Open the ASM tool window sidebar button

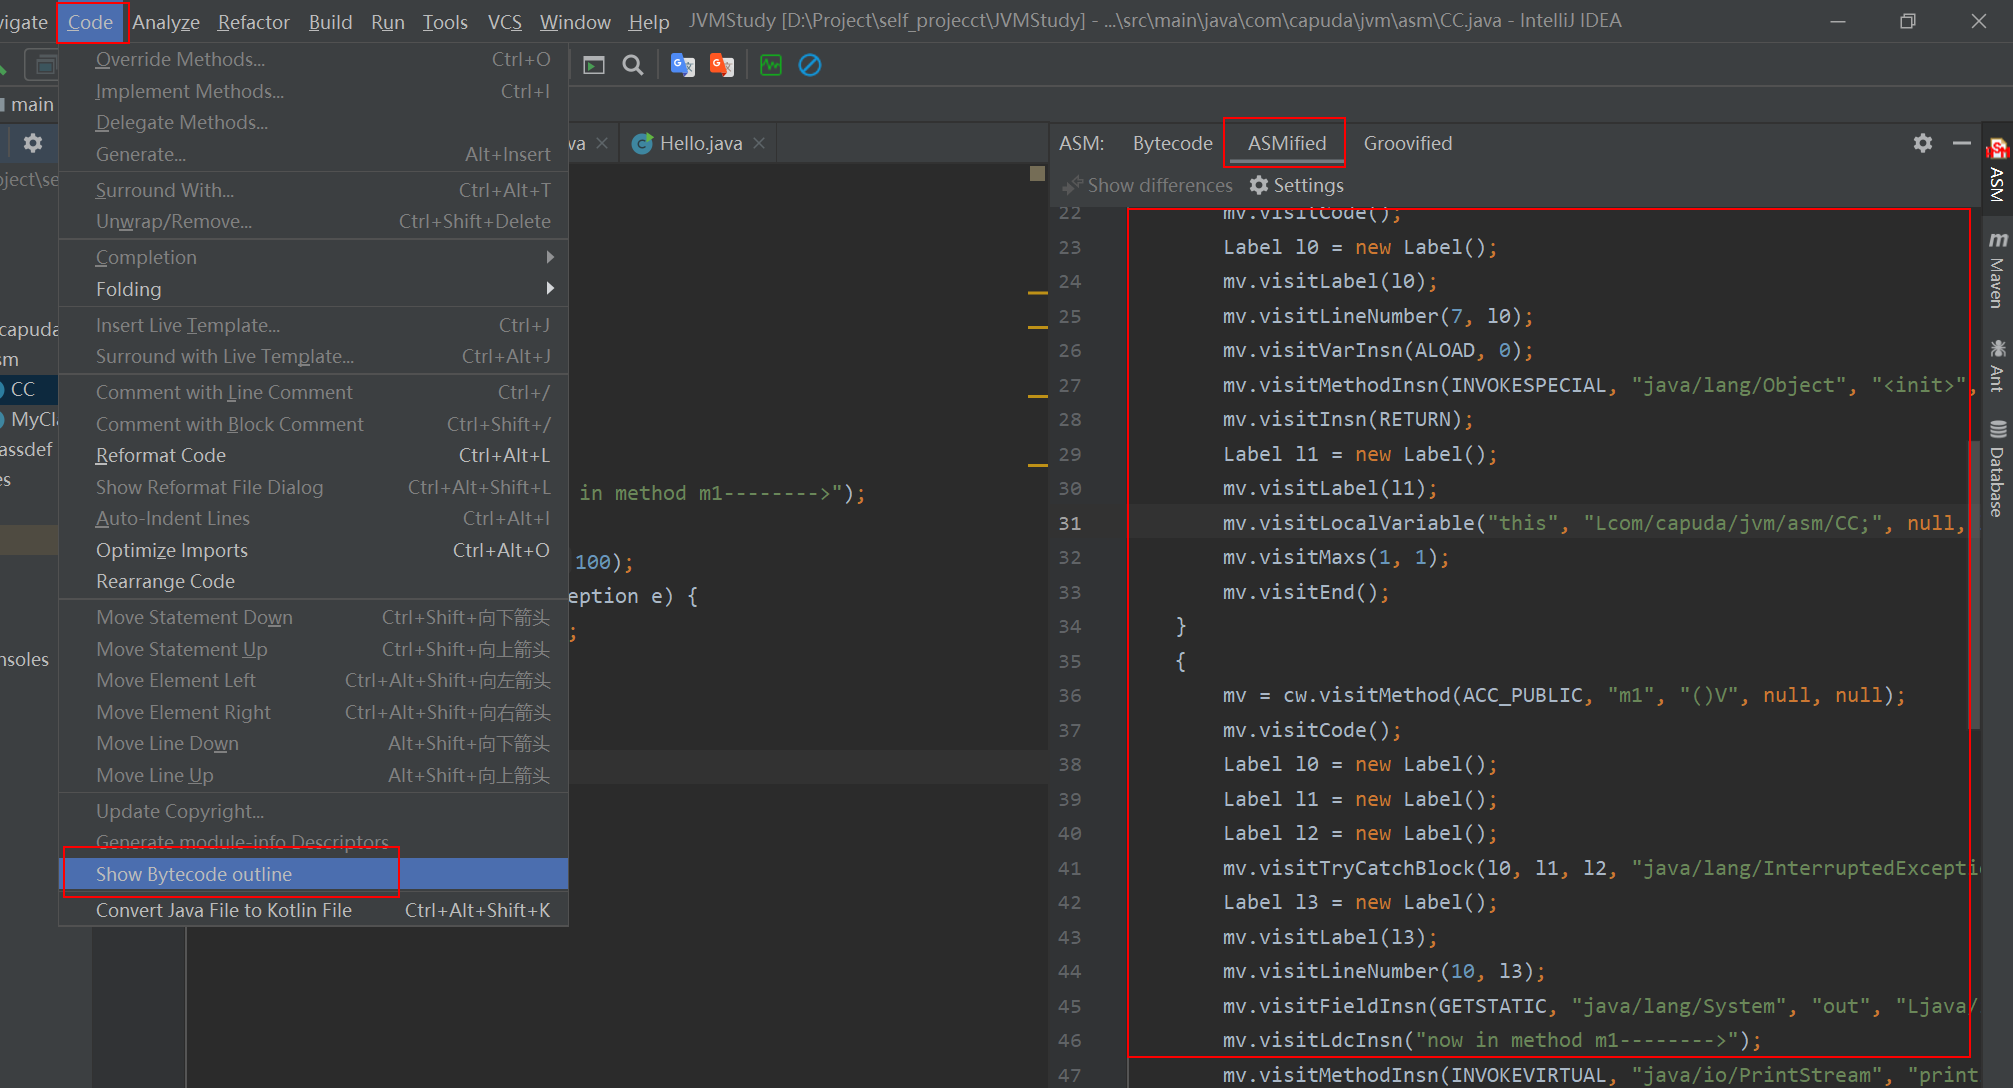[1997, 171]
